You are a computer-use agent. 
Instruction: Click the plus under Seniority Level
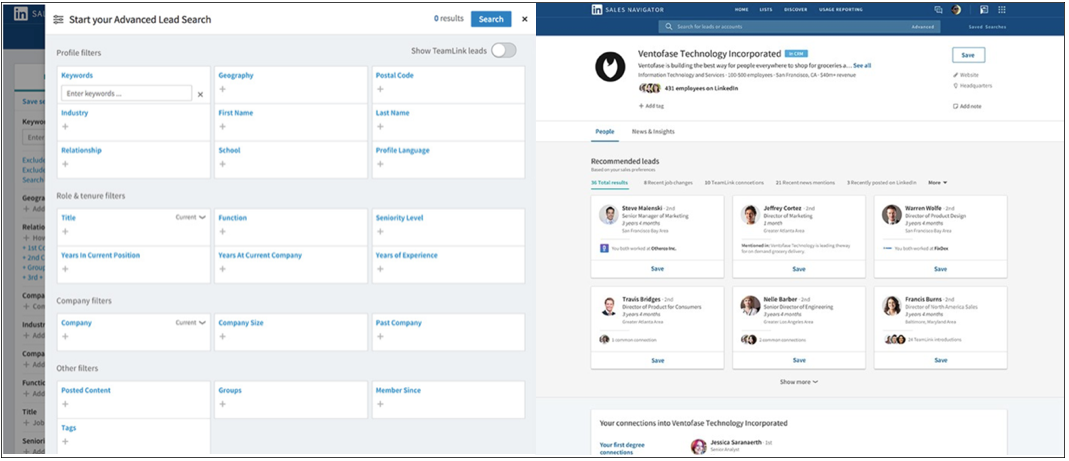tap(380, 232)
